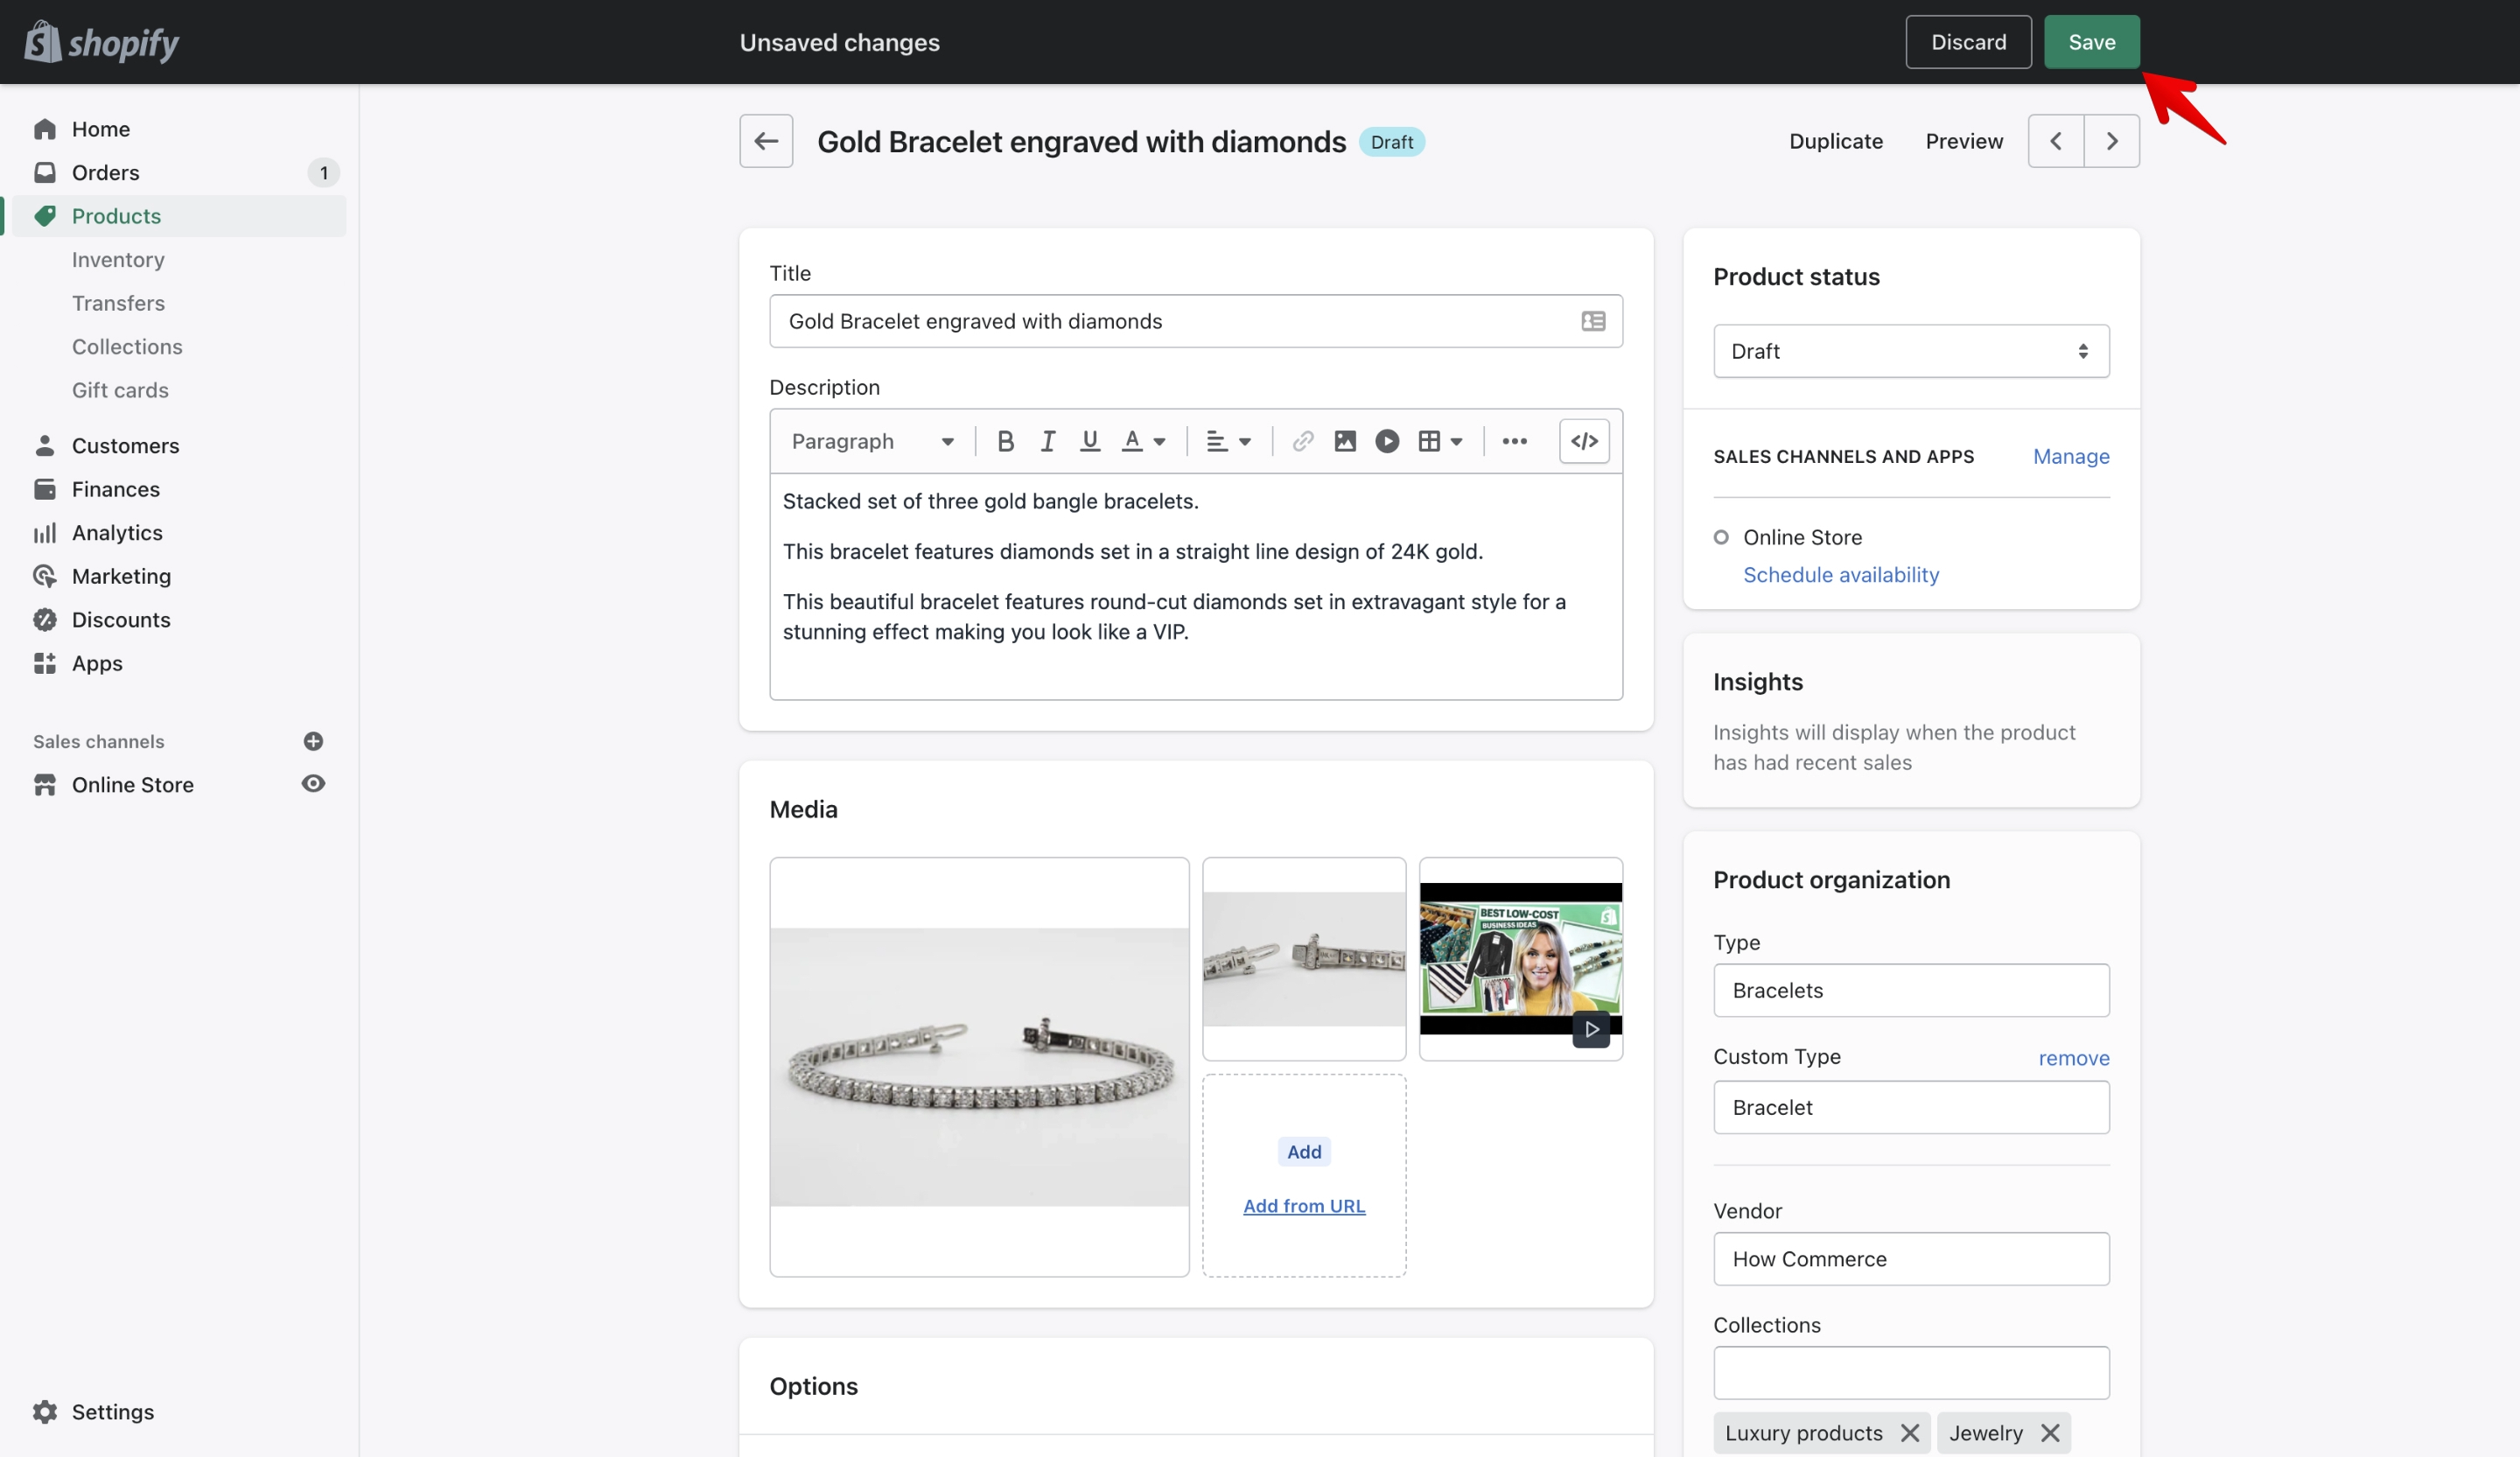Open Gift cards submenu item
The width and height of the screenshot is (2520, 1457).
[x=120, y=390]
